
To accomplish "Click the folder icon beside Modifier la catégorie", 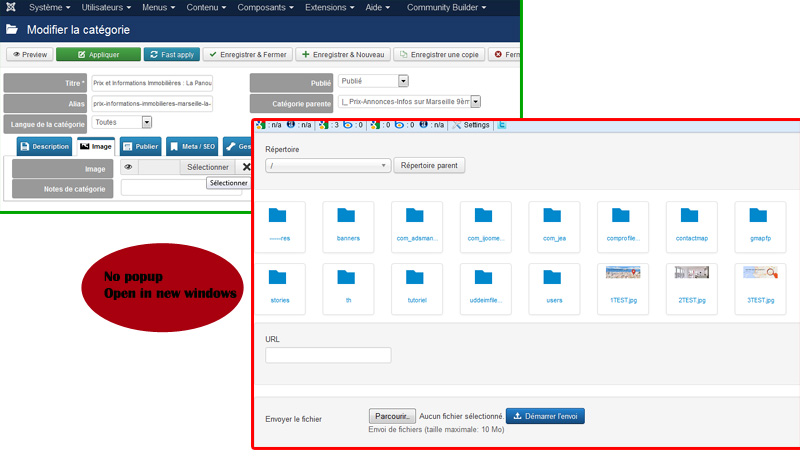I will (x=12, y=30).
